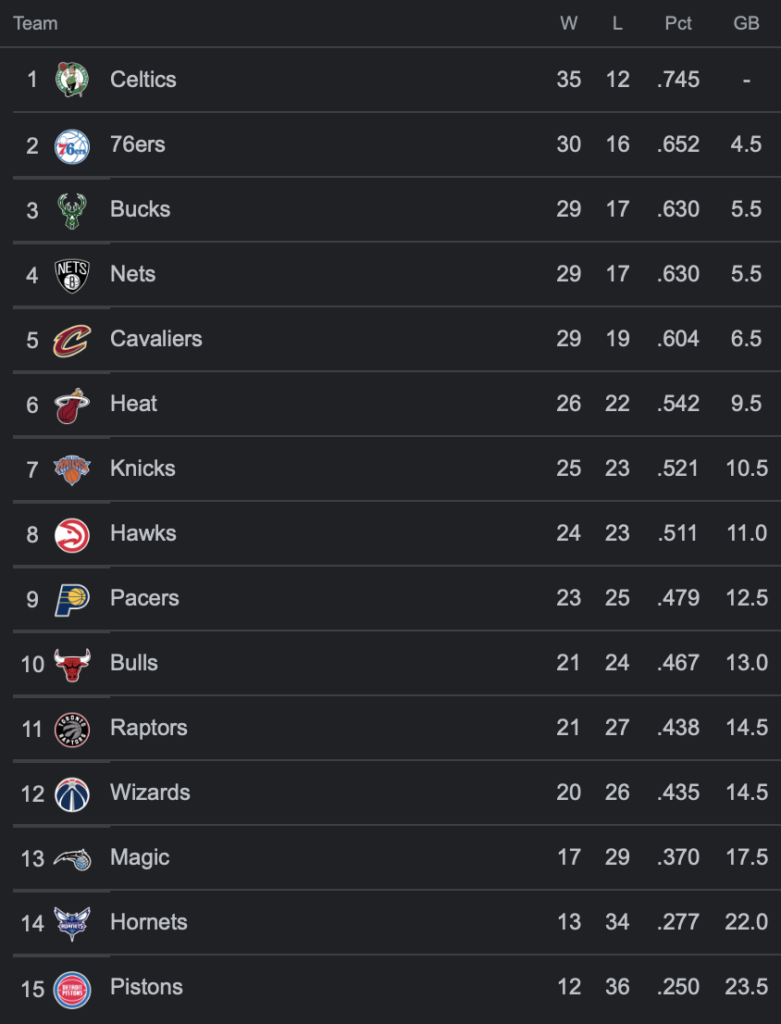Open the Hornets team name link
This screenshot has width=781, height=1024.
click(149, 922)
